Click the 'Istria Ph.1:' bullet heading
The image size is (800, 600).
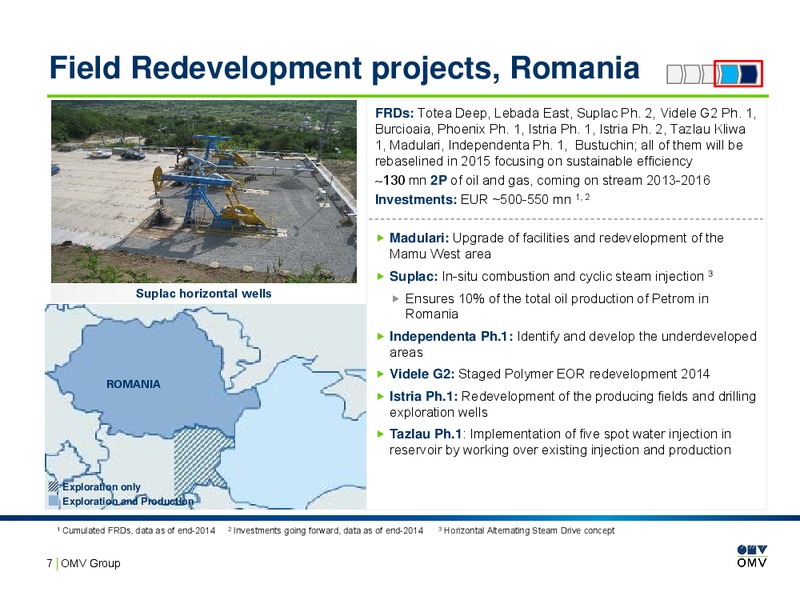click(423, 396)
